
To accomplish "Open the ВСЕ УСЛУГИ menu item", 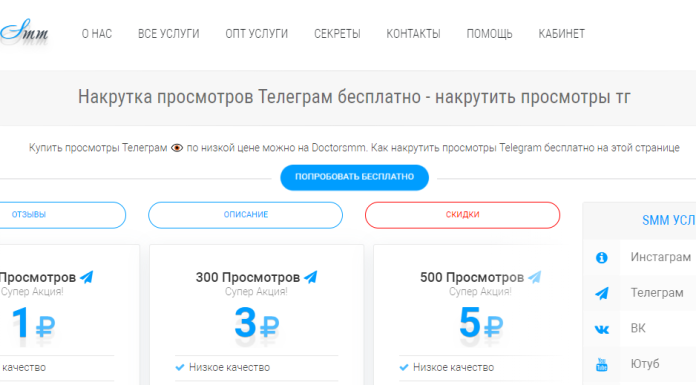I will (x=169, y=34).
